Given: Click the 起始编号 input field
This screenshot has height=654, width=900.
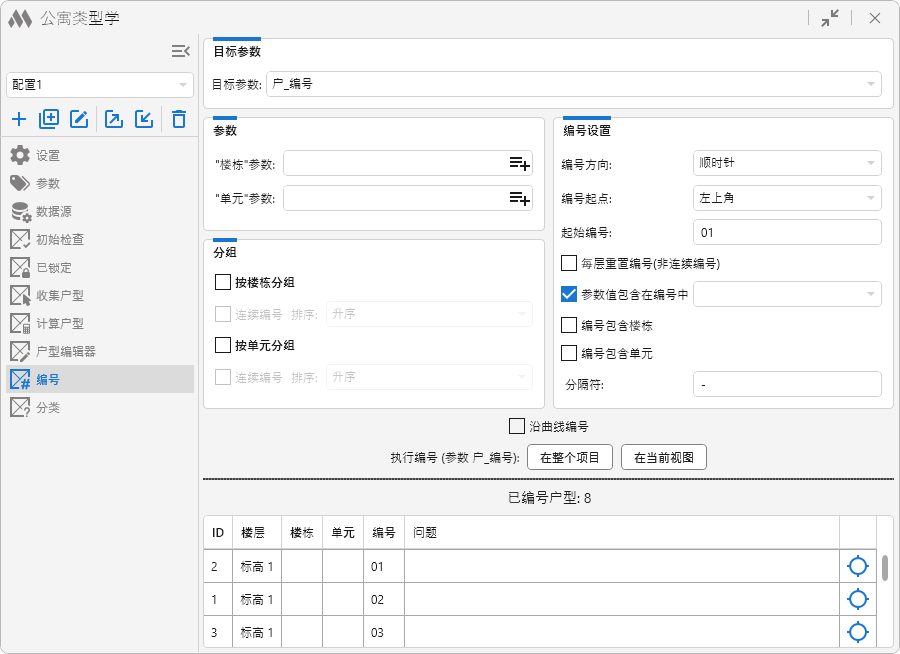Looking at the screenshot, I should 786,233.
